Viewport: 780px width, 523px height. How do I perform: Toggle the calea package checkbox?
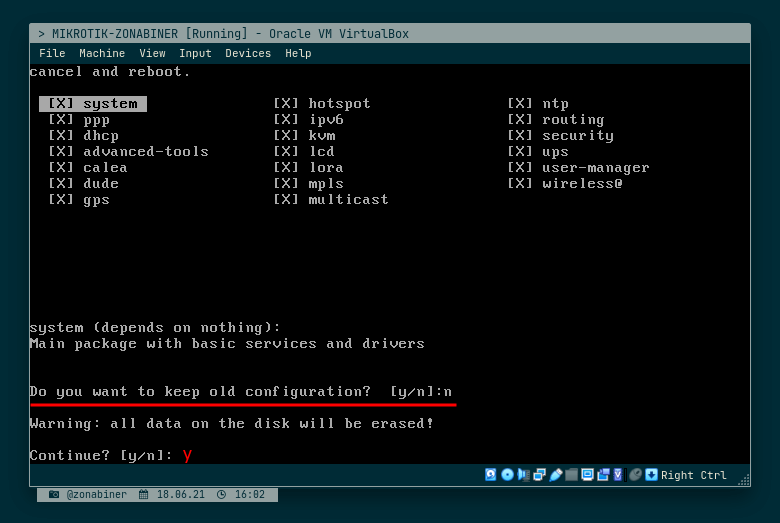coord(61,167)
